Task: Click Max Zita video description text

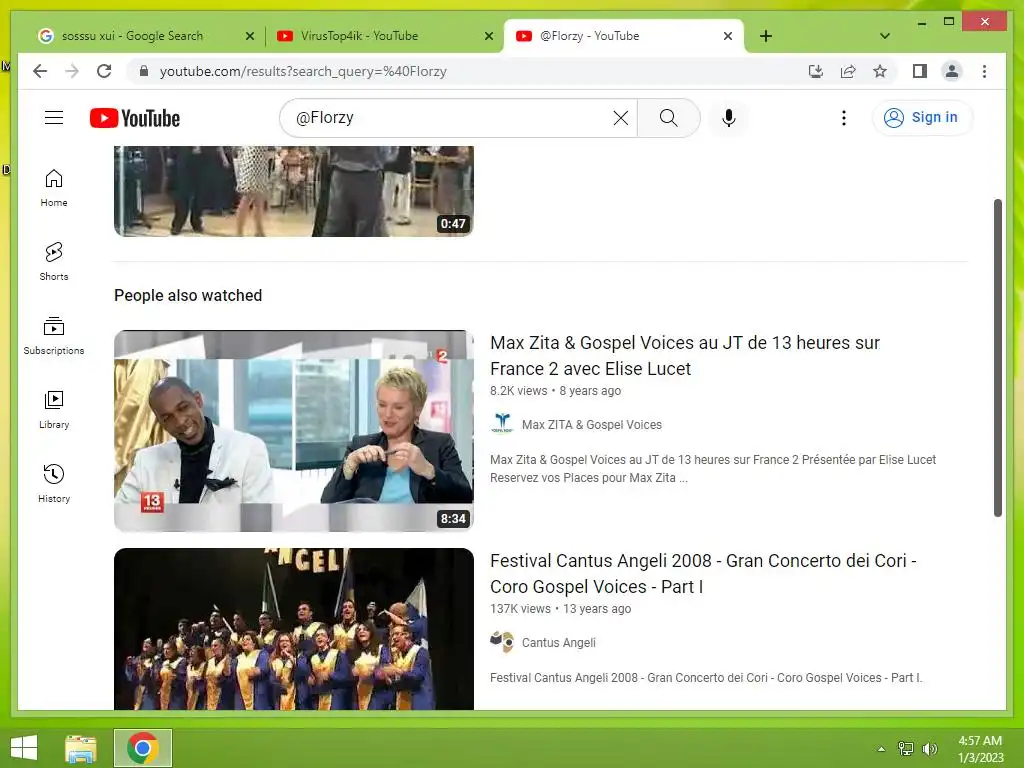Action: [x=712, y=469]
